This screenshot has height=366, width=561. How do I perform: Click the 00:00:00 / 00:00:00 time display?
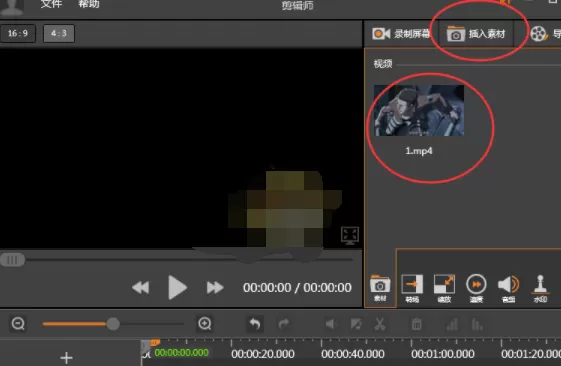[x=297, y=288]
